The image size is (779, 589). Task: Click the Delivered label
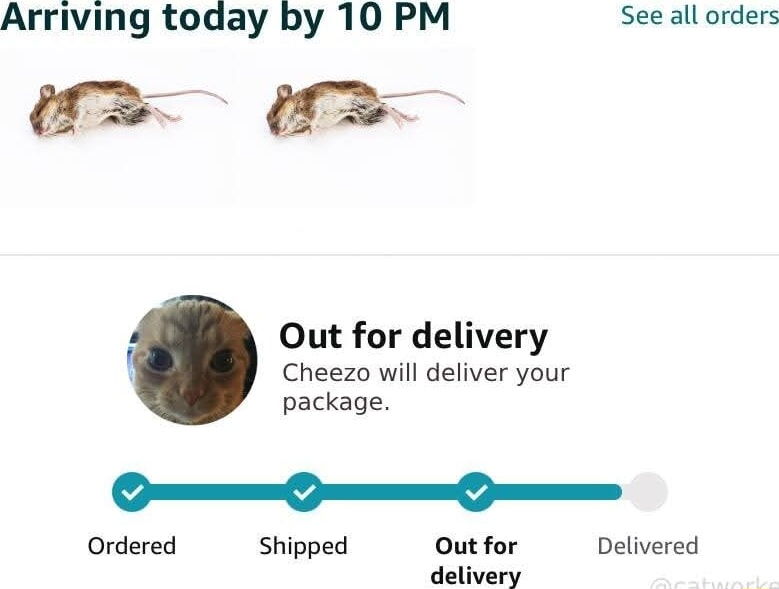tap(648, 546)
